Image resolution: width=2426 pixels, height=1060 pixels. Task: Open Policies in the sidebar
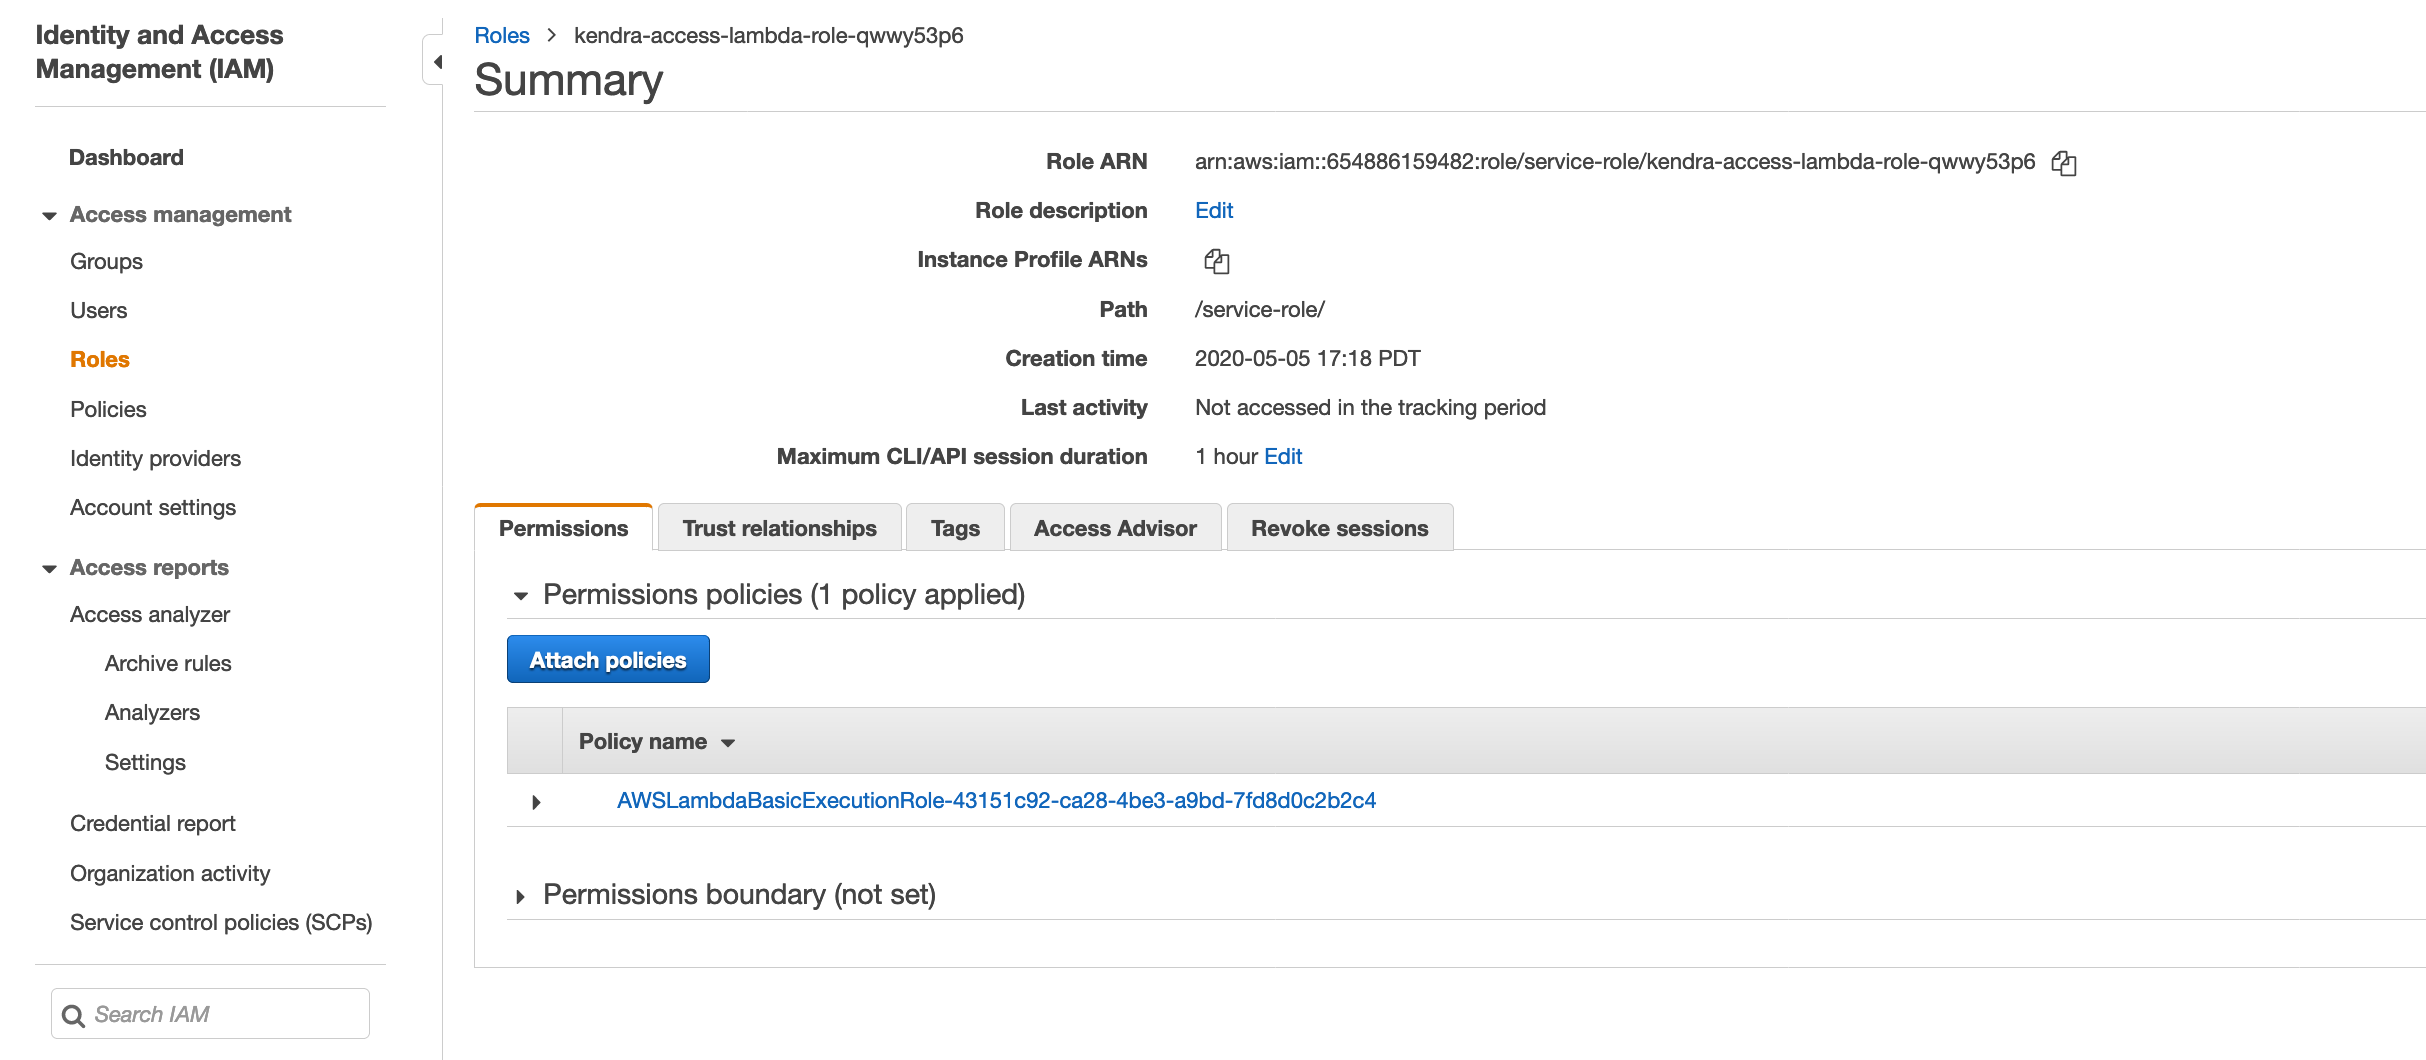(x=108, y=409)
